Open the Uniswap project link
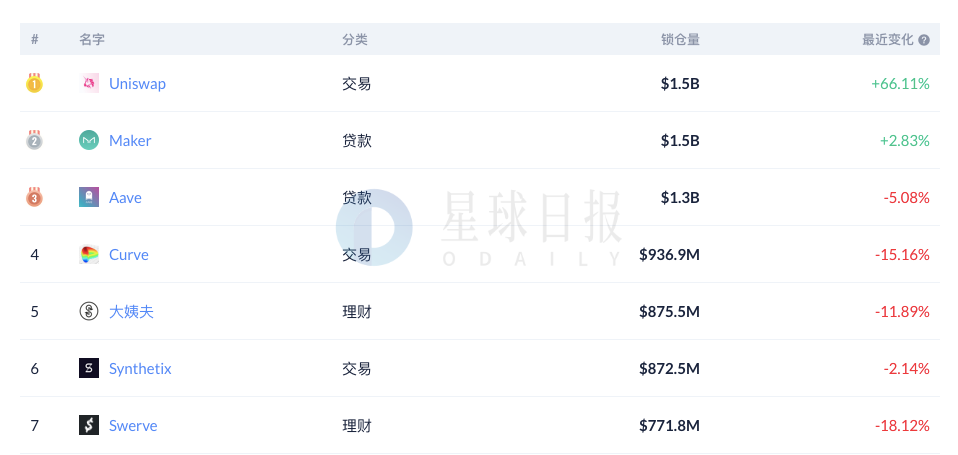This screenshot has height=455, width=958. (x=137, y=84)
